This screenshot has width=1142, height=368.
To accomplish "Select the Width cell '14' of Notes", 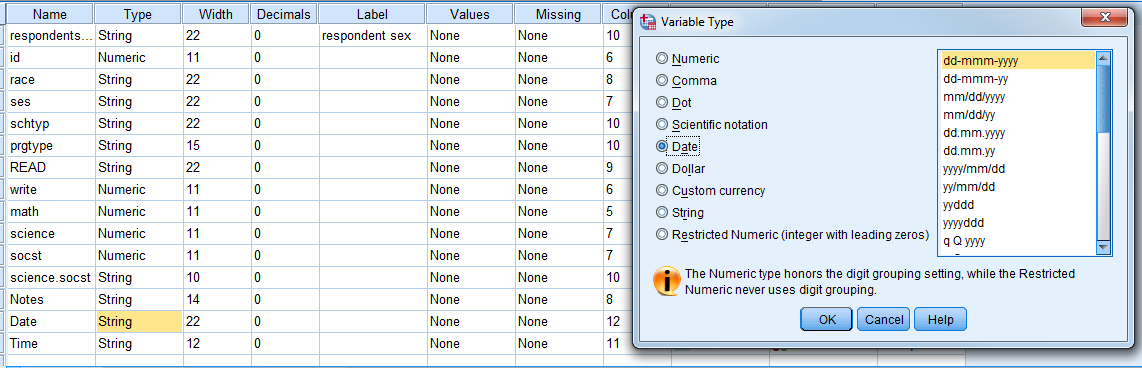I will tap(217, 300).
